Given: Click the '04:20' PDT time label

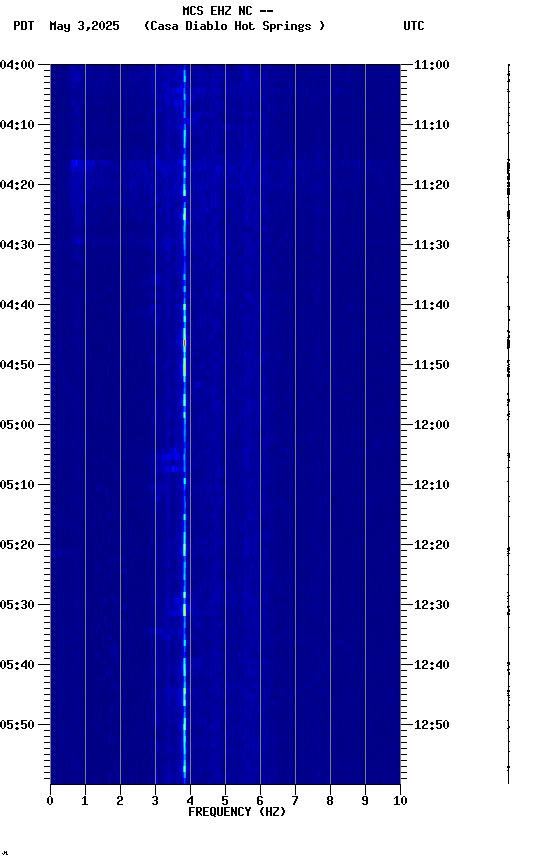Looking at the screenshot, I should click(x=17, y=185).
